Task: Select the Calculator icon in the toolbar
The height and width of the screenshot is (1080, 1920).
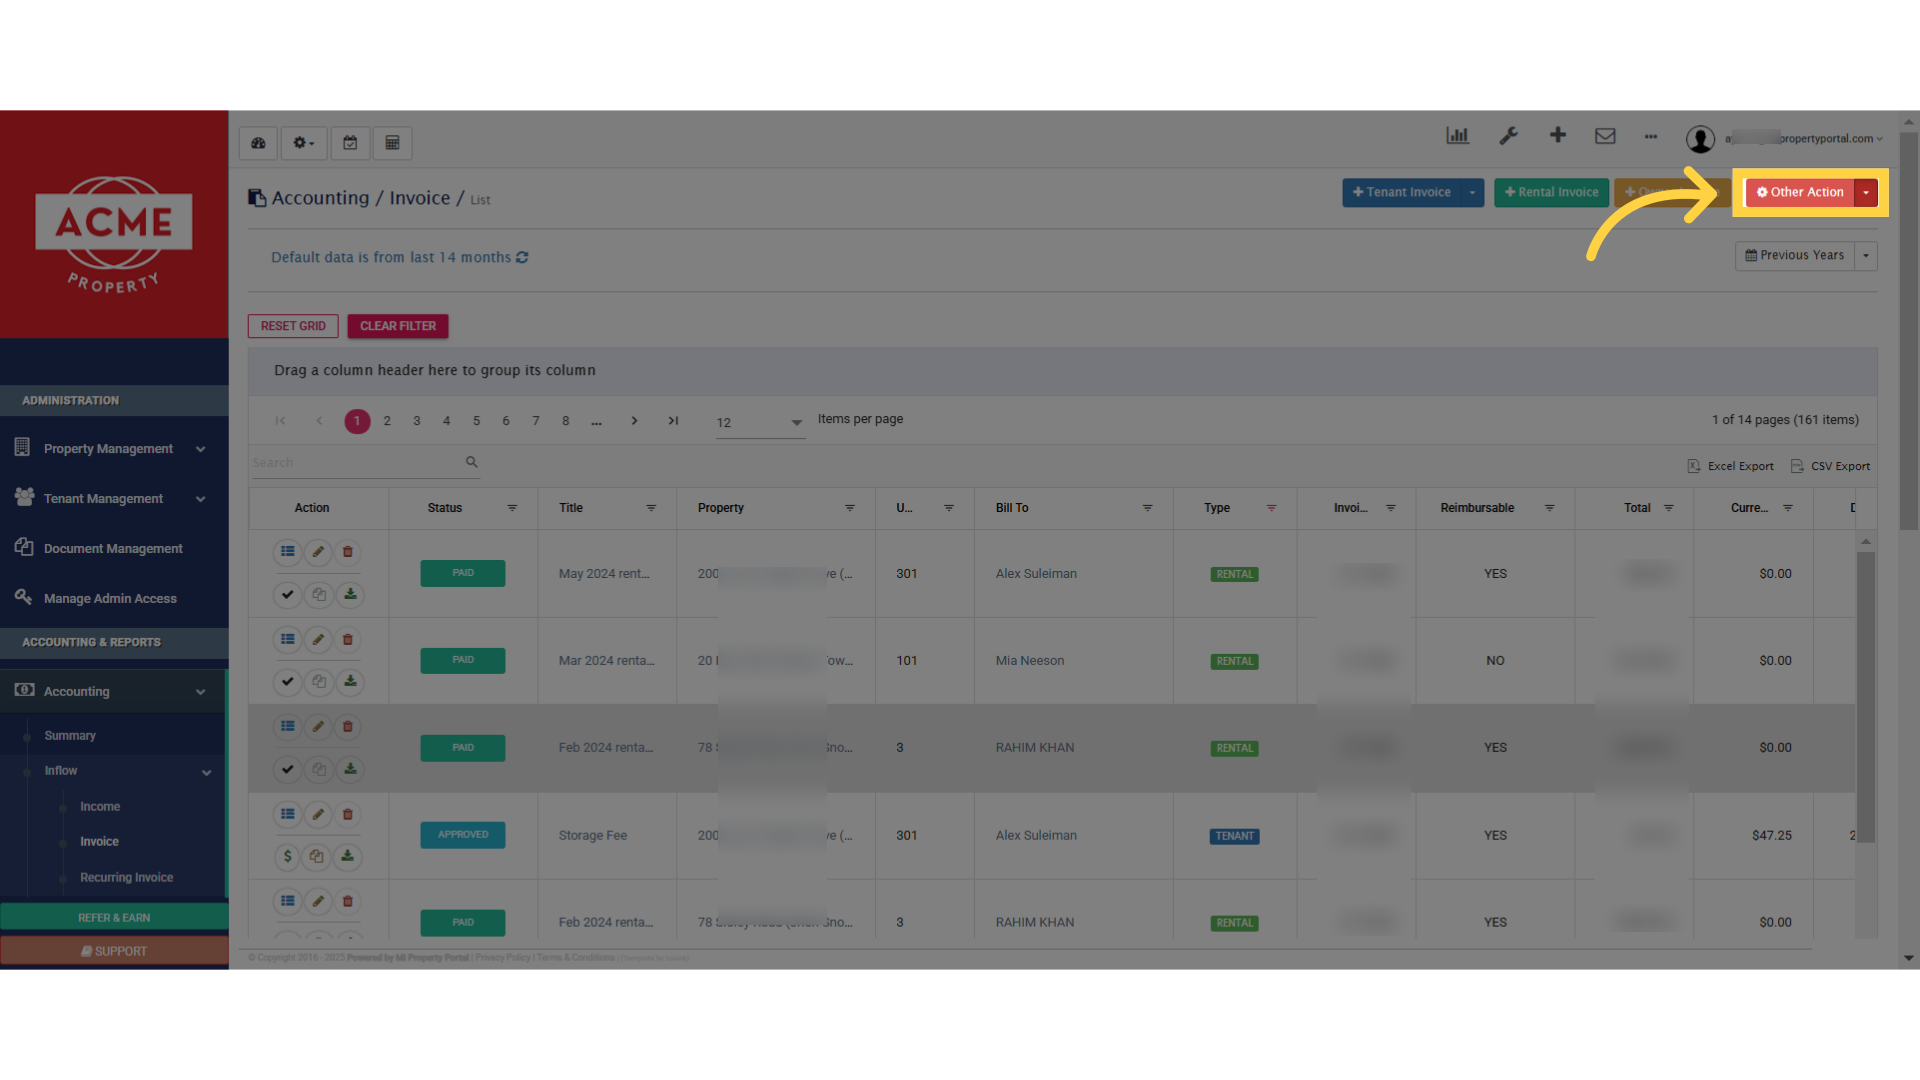Action: [x=392, y=143]
